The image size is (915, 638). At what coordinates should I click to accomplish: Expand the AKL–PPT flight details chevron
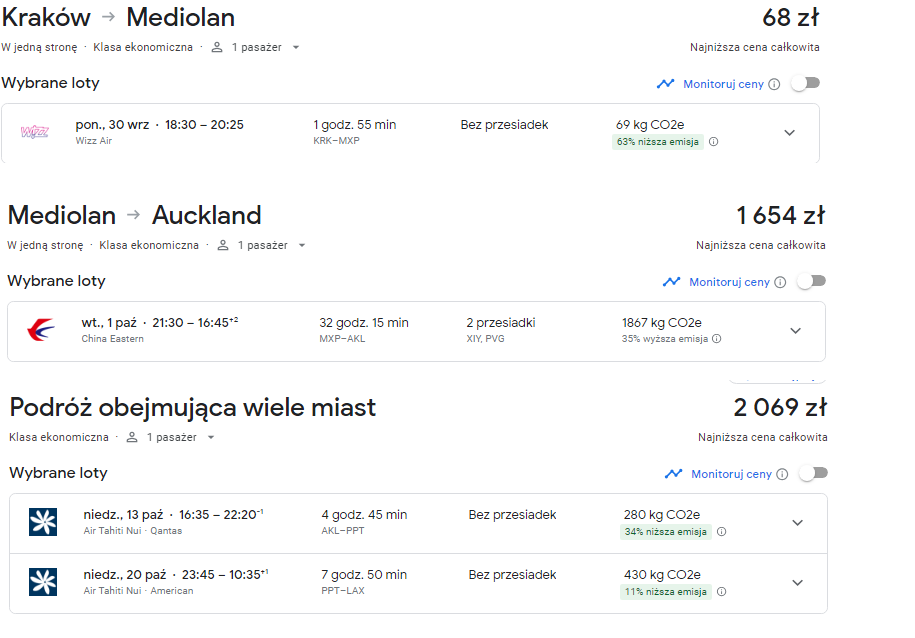tap(798, 522)
